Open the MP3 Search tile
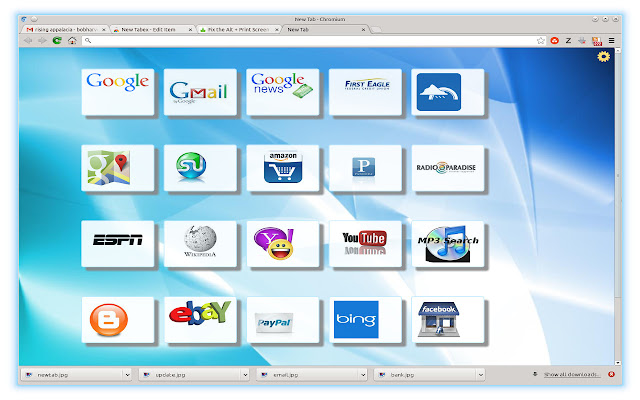This screenshot has width=640, height=400. point(448,244)
